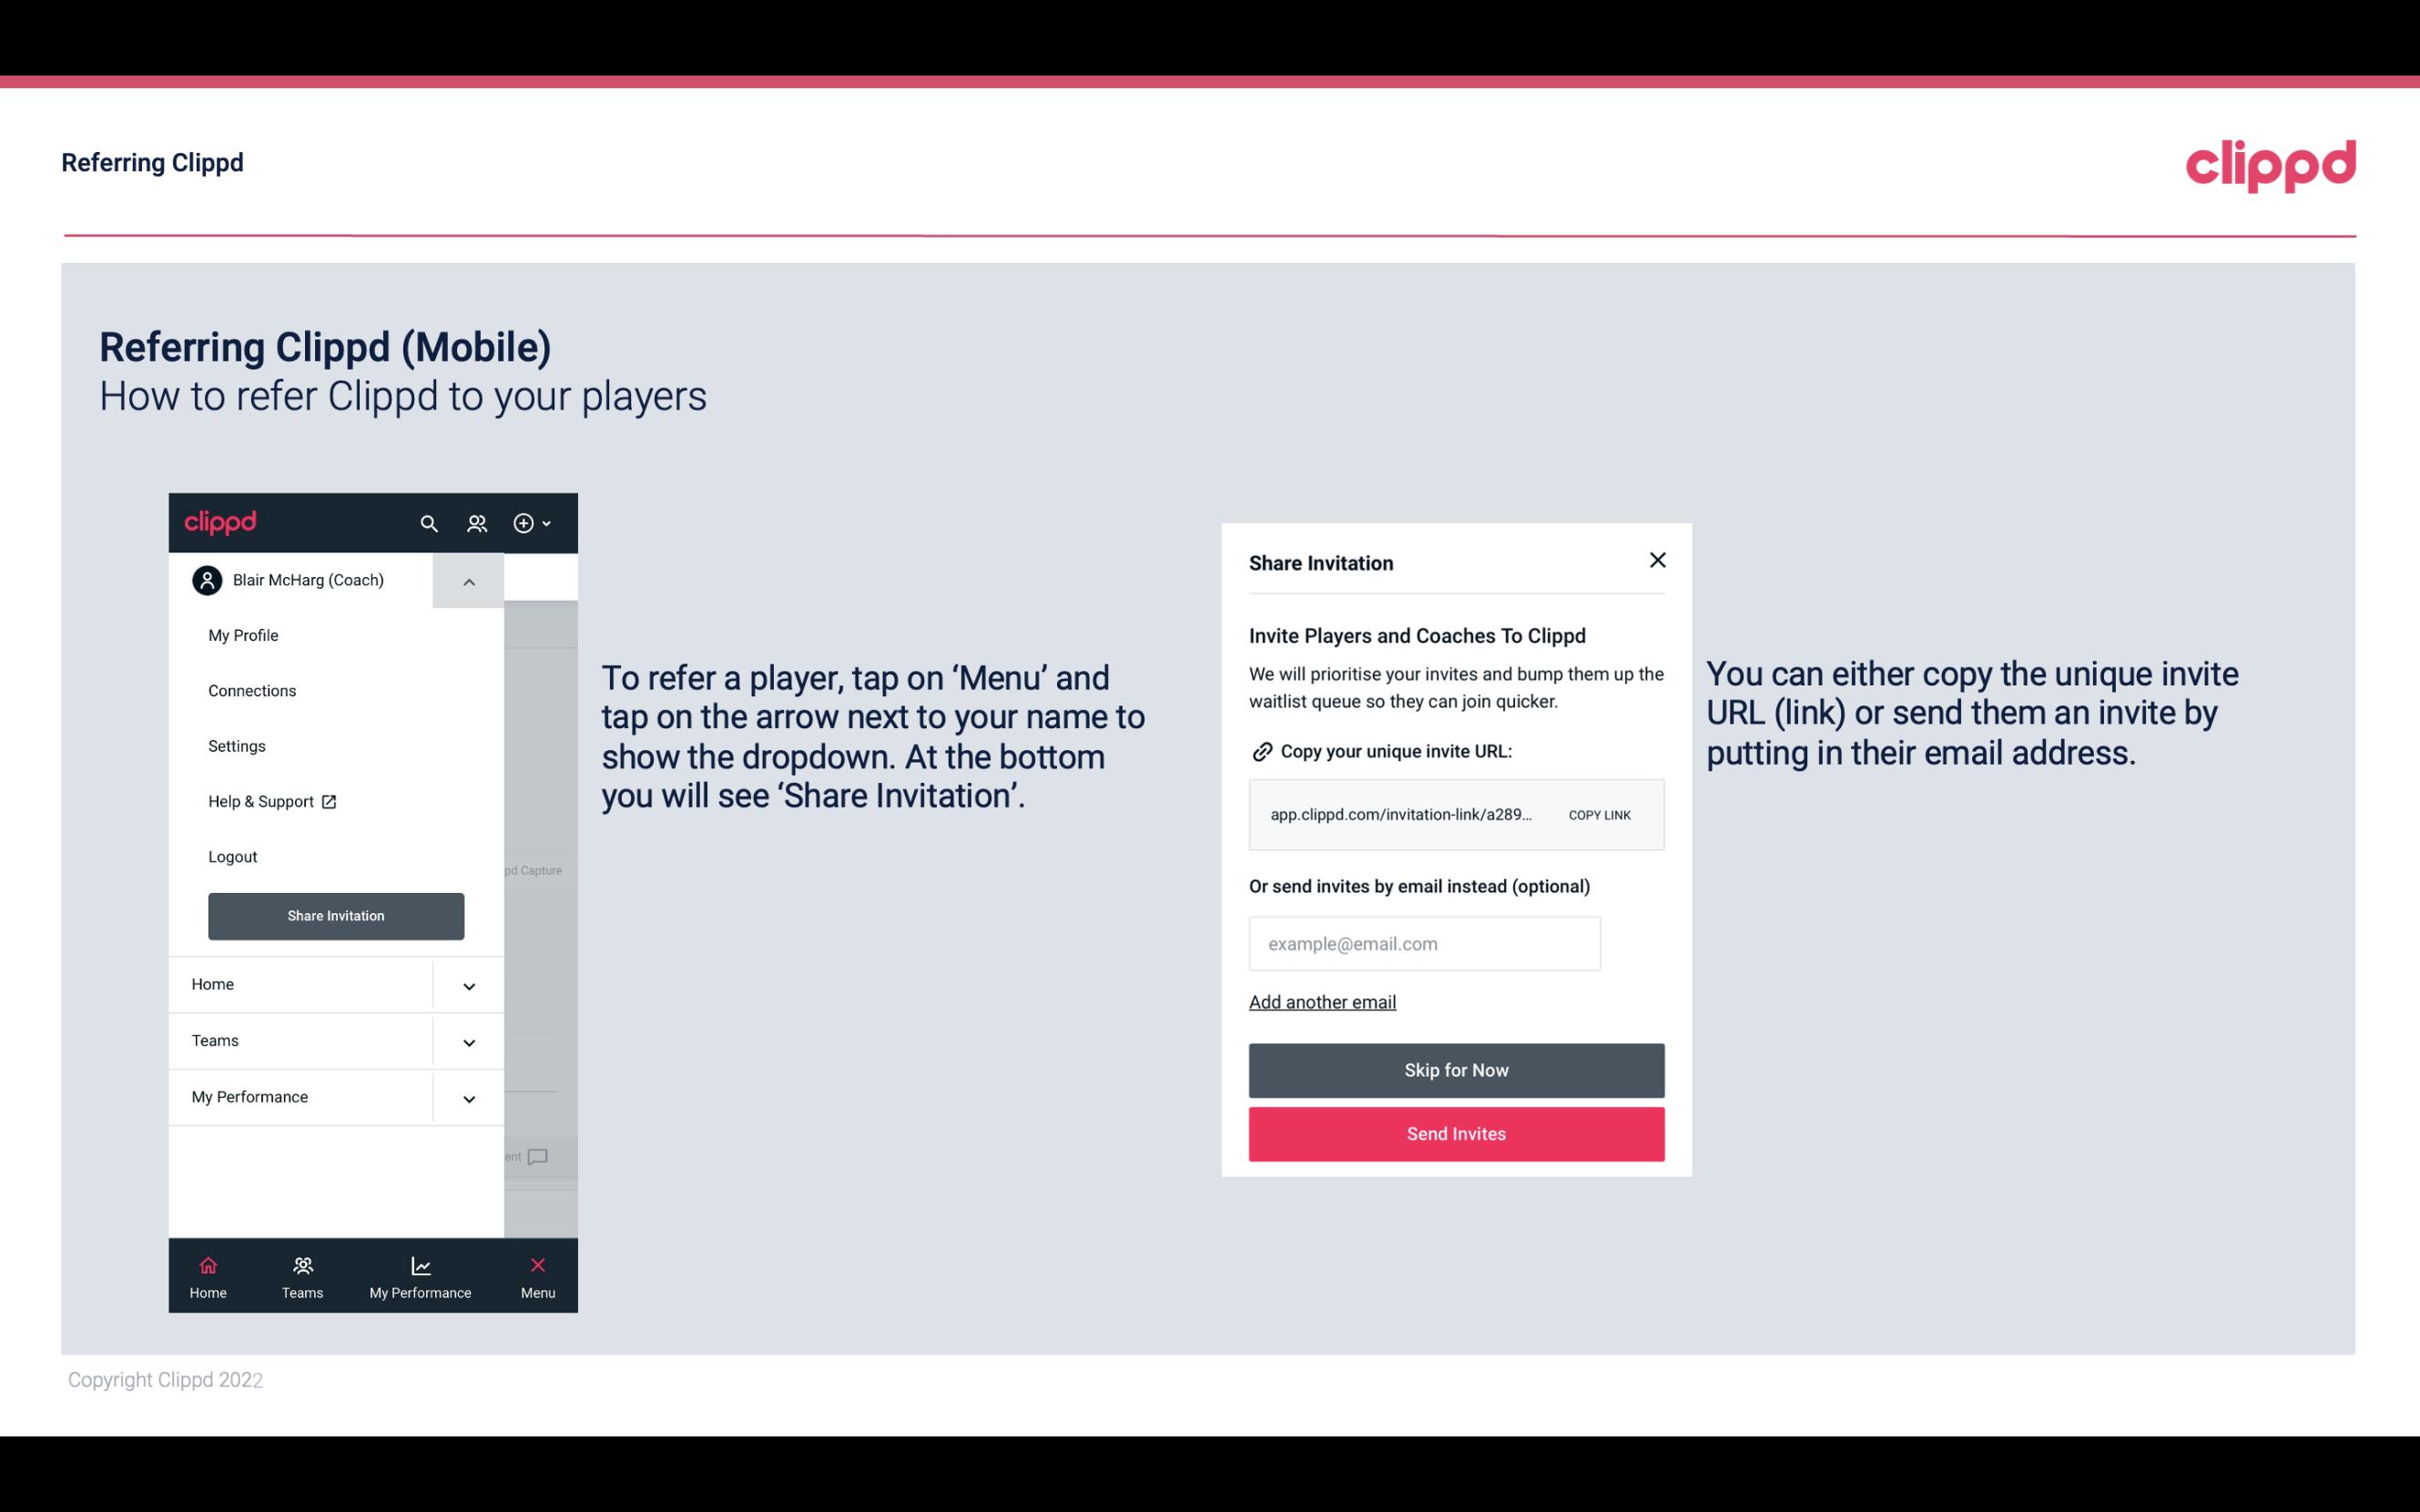Screen dimensions: 2420x1512
Task: Click Send Invites button
Action: click(1457, 1134)
